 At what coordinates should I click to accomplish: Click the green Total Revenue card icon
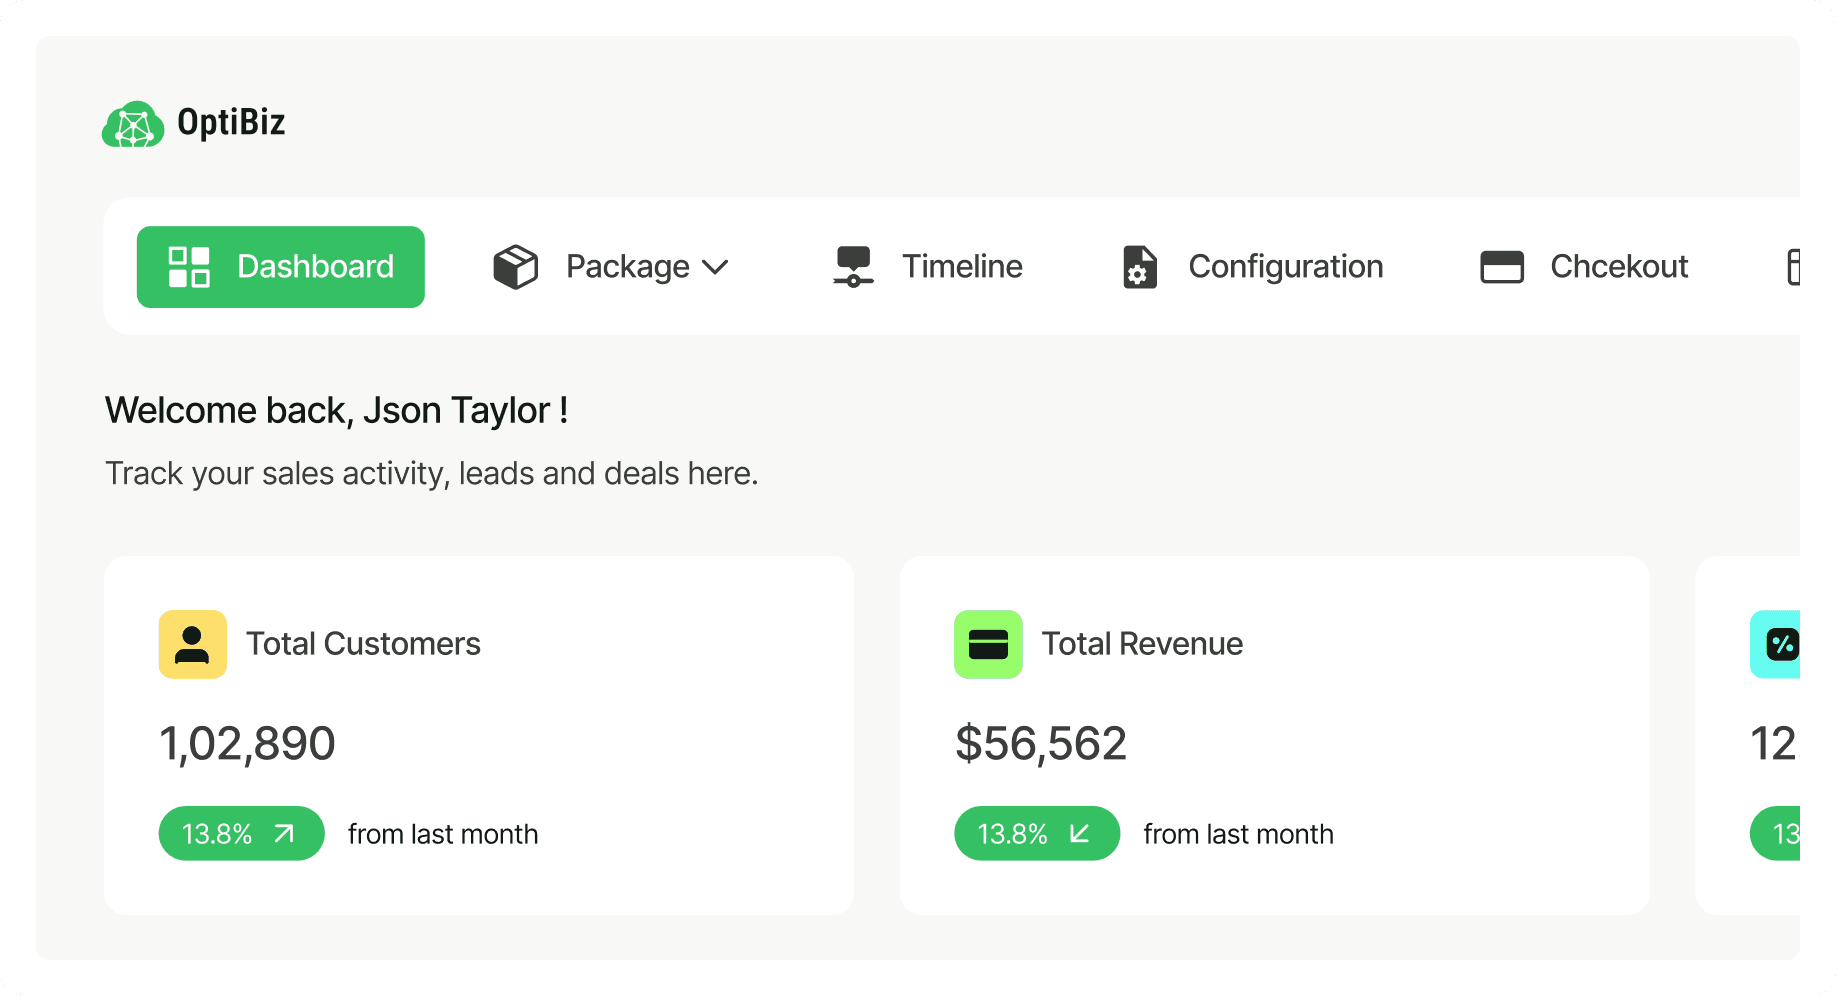coord(988,644)
